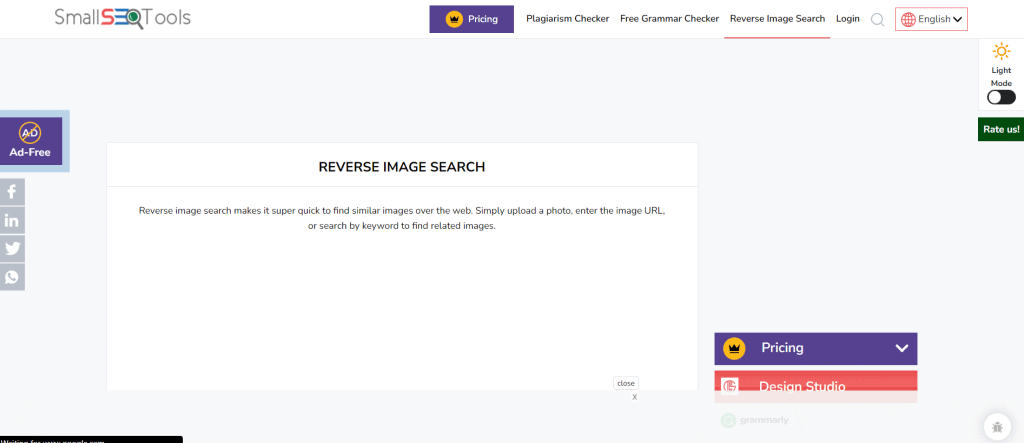Share the page on Facebook
Image resolution: width=1024 pixels, height=443 pixels.
pyautogui.click(x=12, y=191)
